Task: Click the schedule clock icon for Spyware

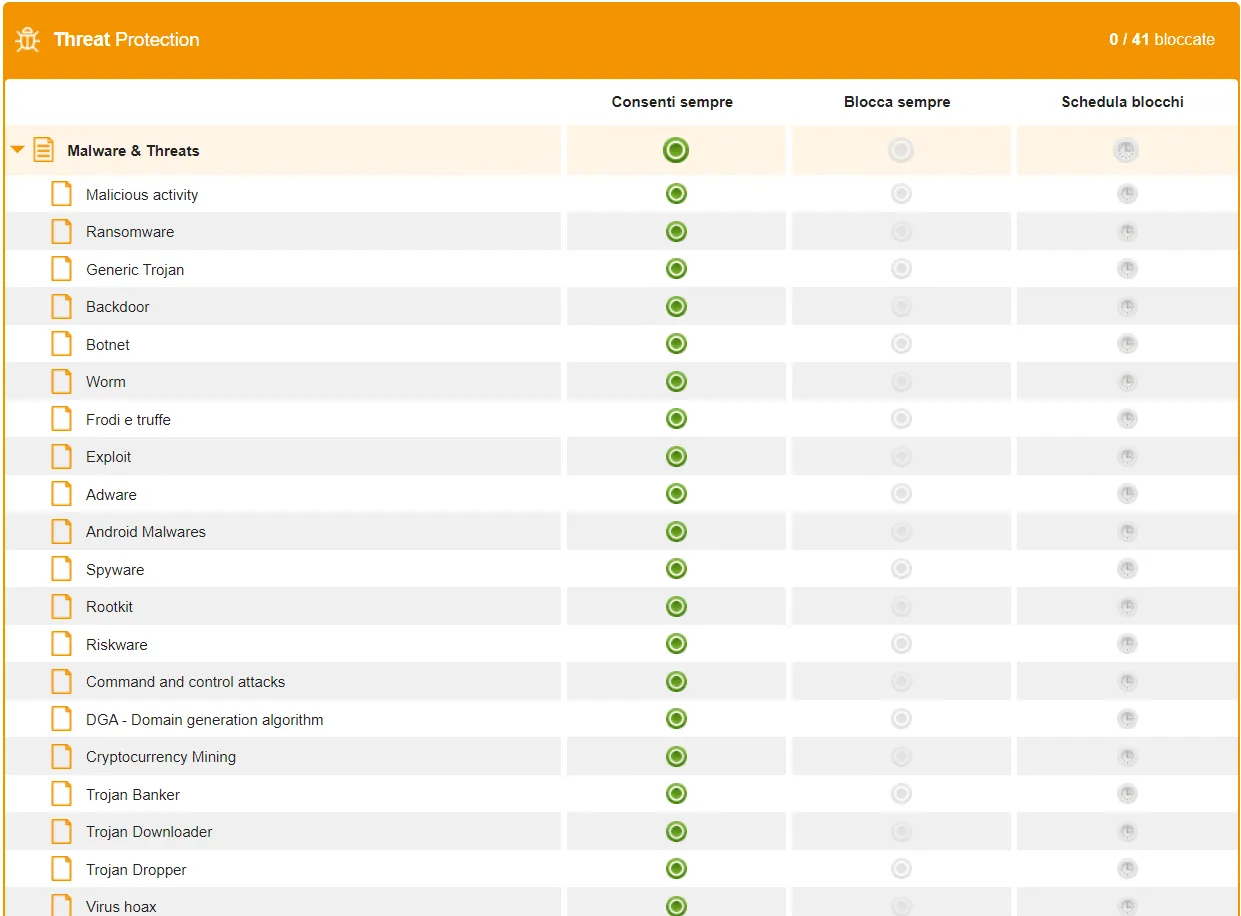Action: coord(1127,569)
